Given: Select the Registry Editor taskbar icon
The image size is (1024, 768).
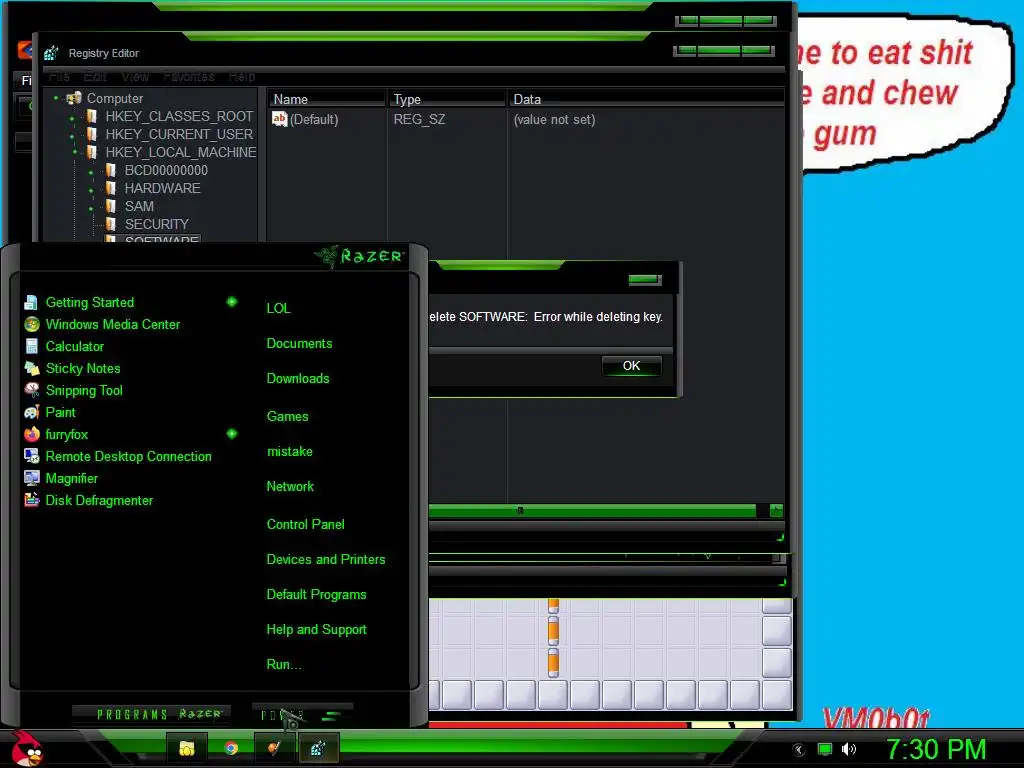Looking at the screenshot, I should coord(318,748).
